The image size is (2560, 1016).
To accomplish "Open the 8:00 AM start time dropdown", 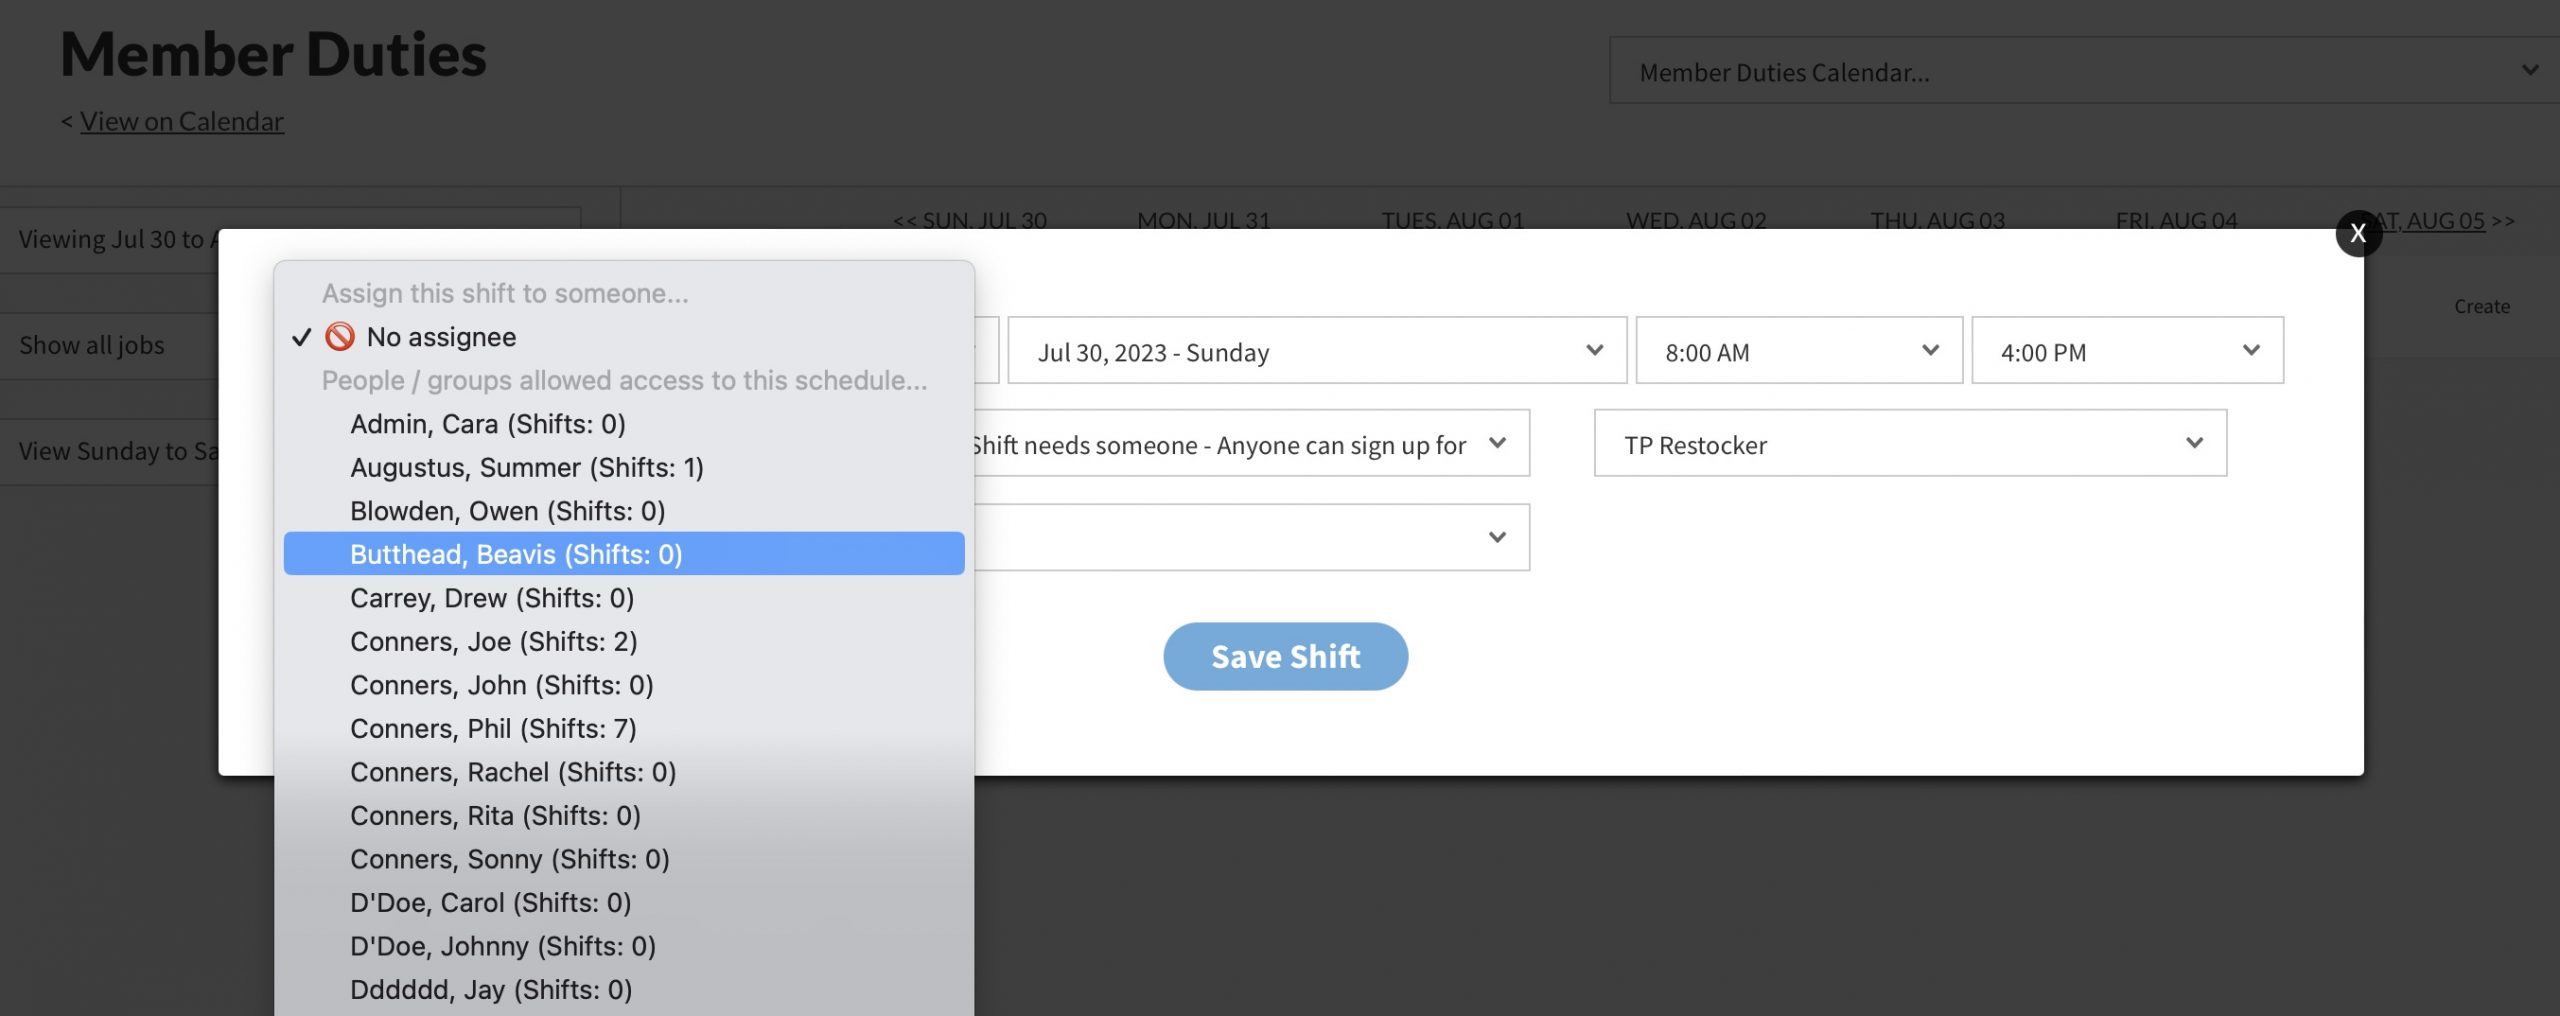I will 1798,352.
